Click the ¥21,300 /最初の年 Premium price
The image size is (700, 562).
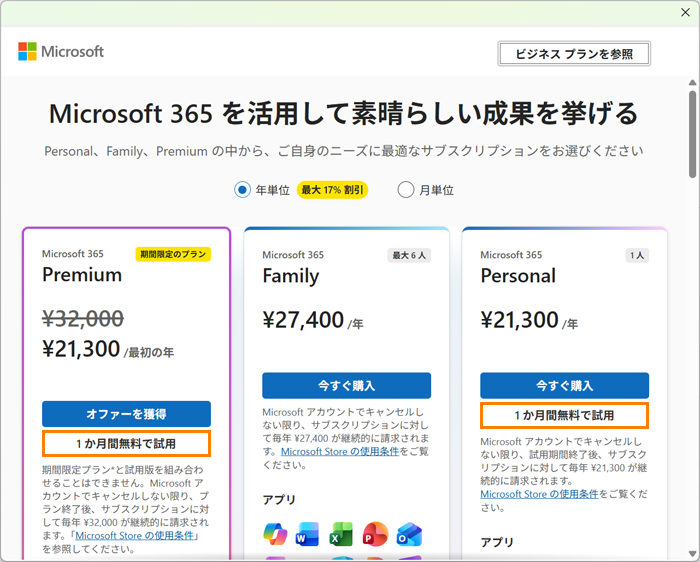click(x=108, y=349)
